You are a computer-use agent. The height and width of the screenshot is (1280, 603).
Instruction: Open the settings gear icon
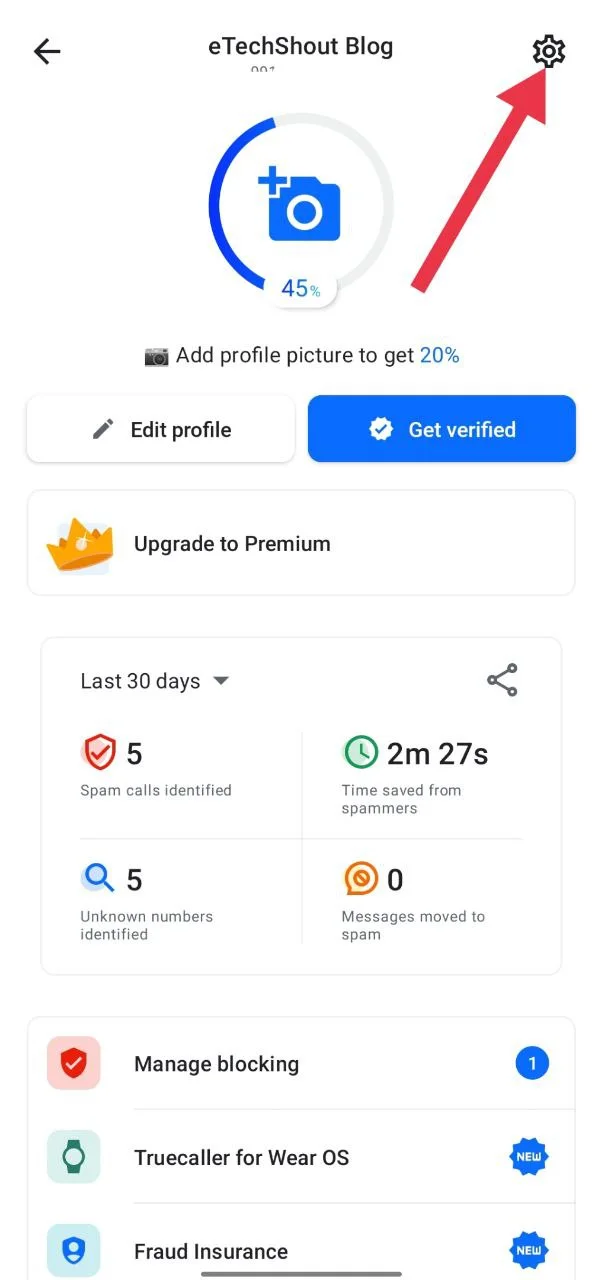click(549, 51)
